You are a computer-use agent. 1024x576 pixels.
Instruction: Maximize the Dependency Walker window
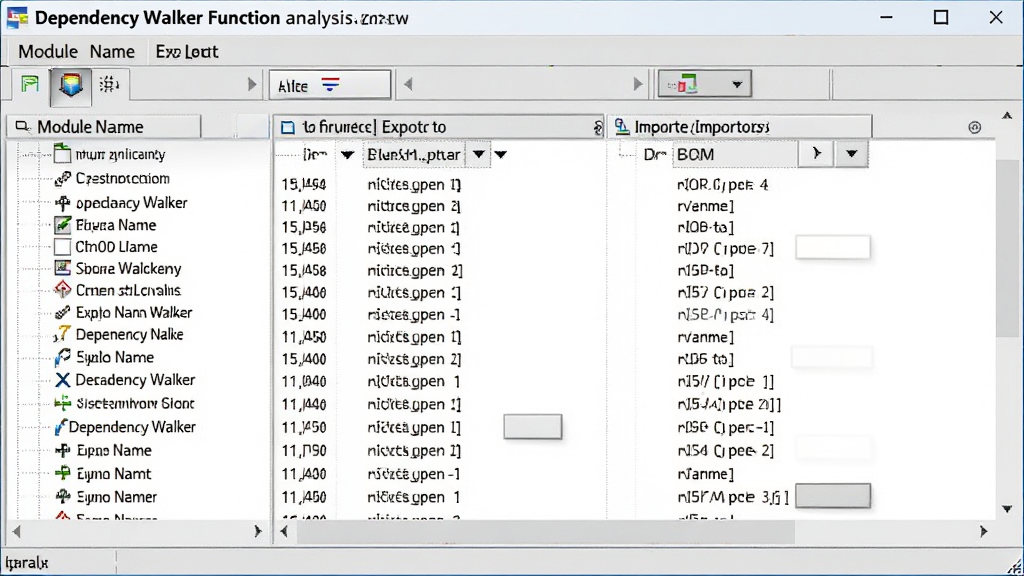[x=941, y=17]
